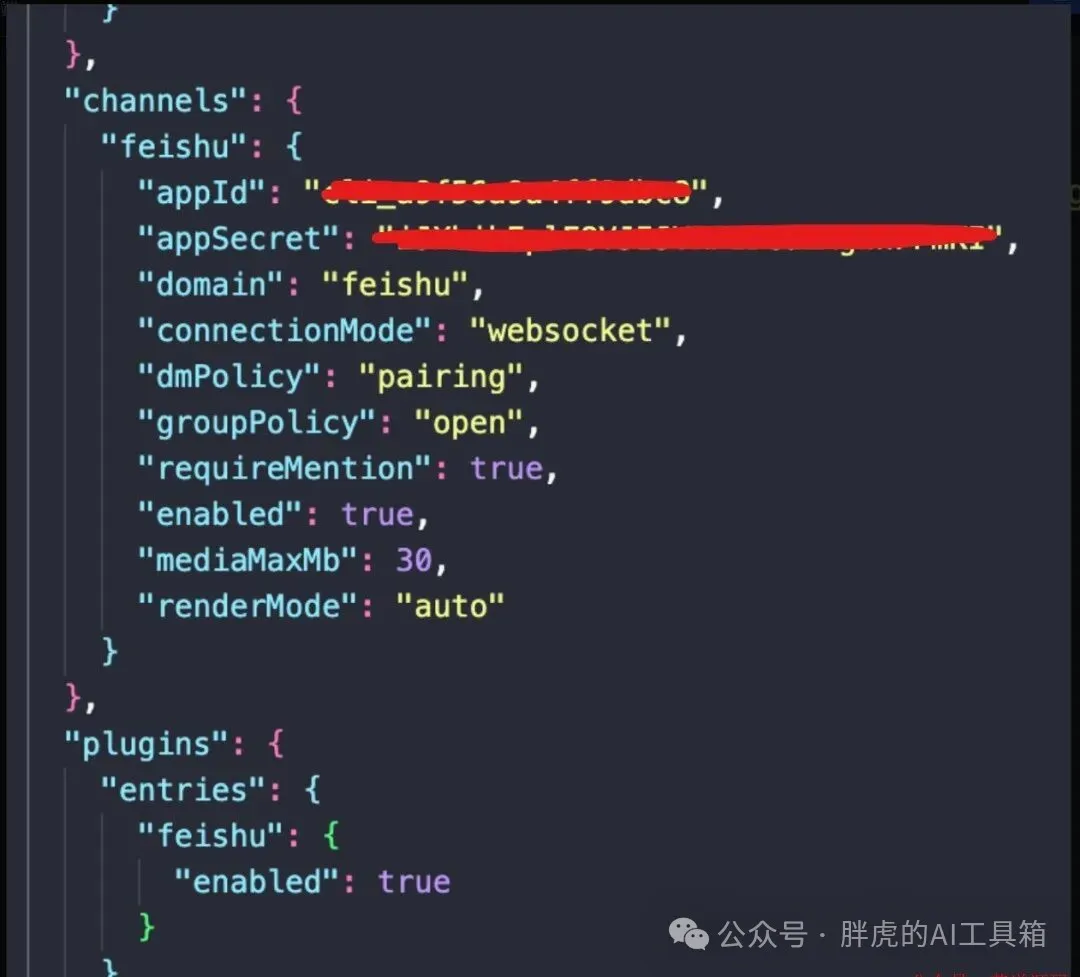Click the "domain" value "feishu"
1080x977 pixels.
click(x=395, y=285)
